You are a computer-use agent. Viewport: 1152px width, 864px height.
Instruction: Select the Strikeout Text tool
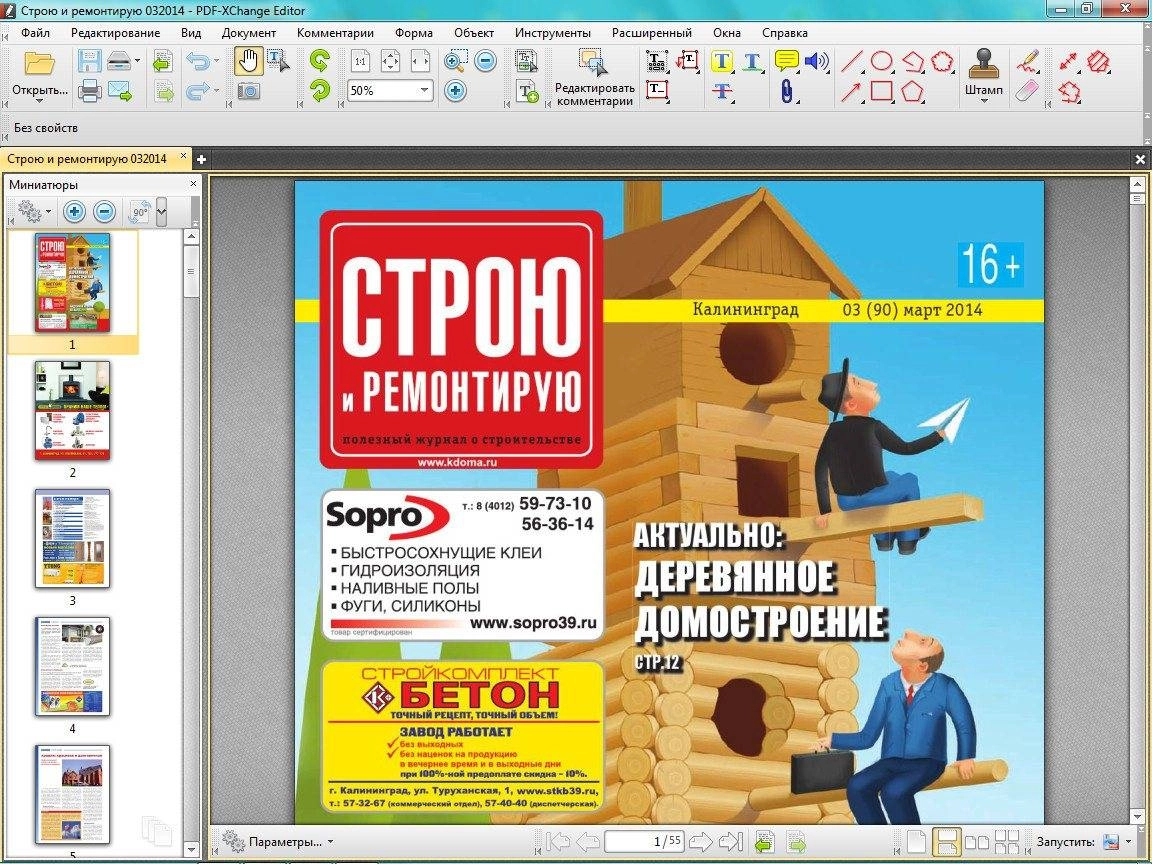[x=722, y=91]
